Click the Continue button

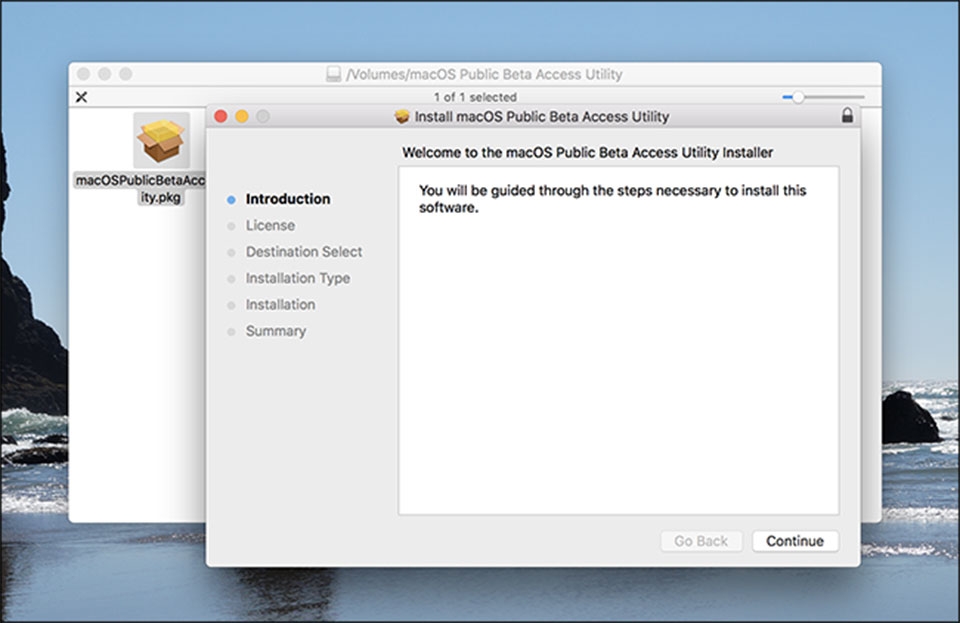(795, 541)
